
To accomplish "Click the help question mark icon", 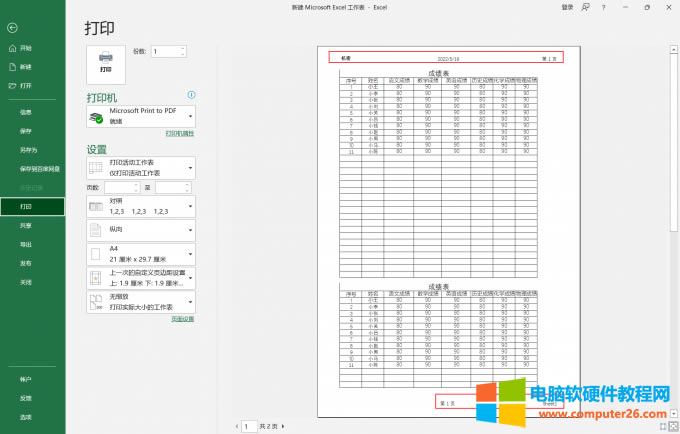I will [603, 7].
